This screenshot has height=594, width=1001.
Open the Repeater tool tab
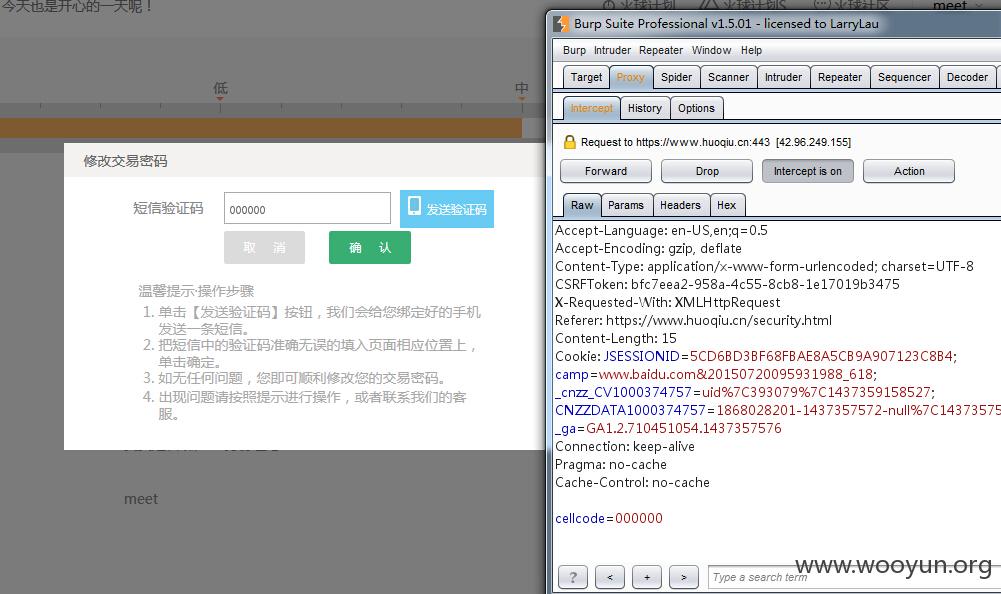pyautogui.click(x=839, y=77)
